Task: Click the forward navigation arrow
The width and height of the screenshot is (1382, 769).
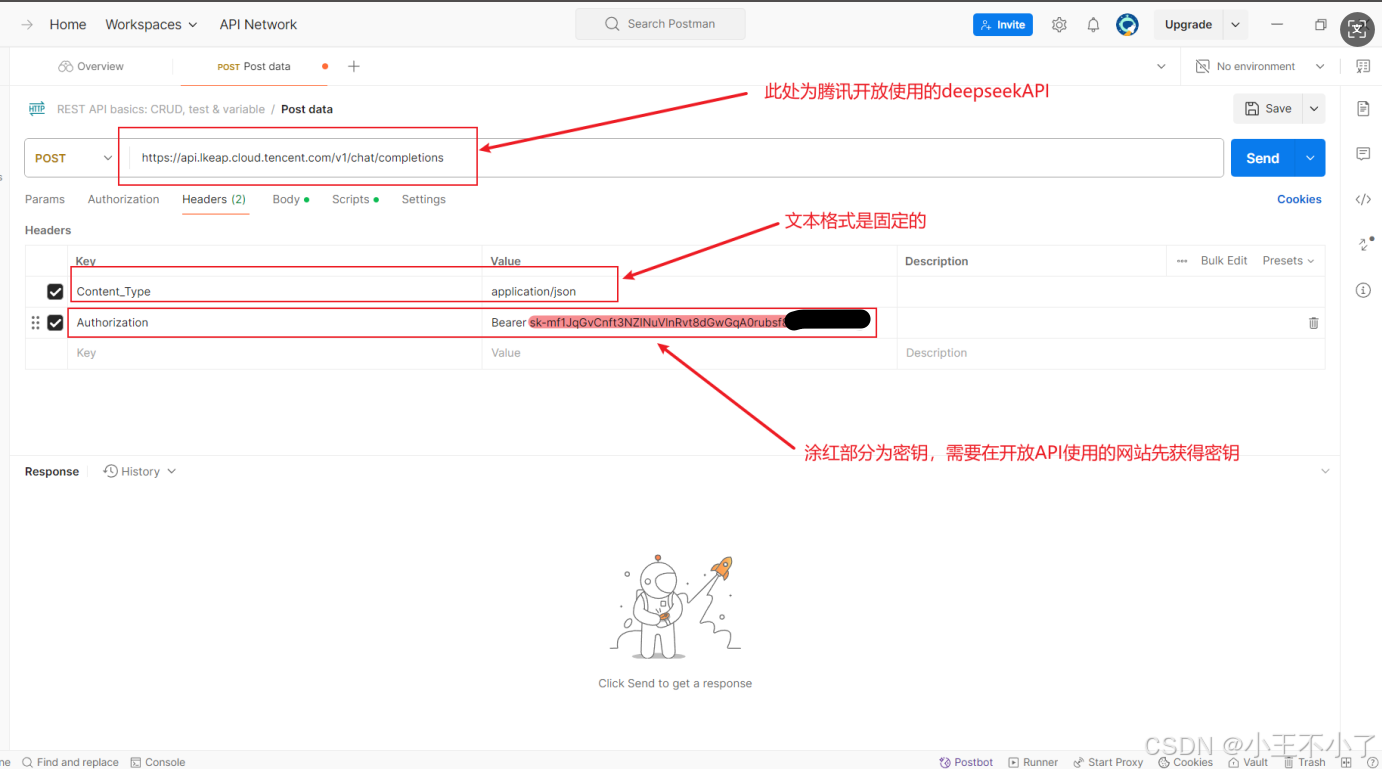Action: (x=27, y=25)
